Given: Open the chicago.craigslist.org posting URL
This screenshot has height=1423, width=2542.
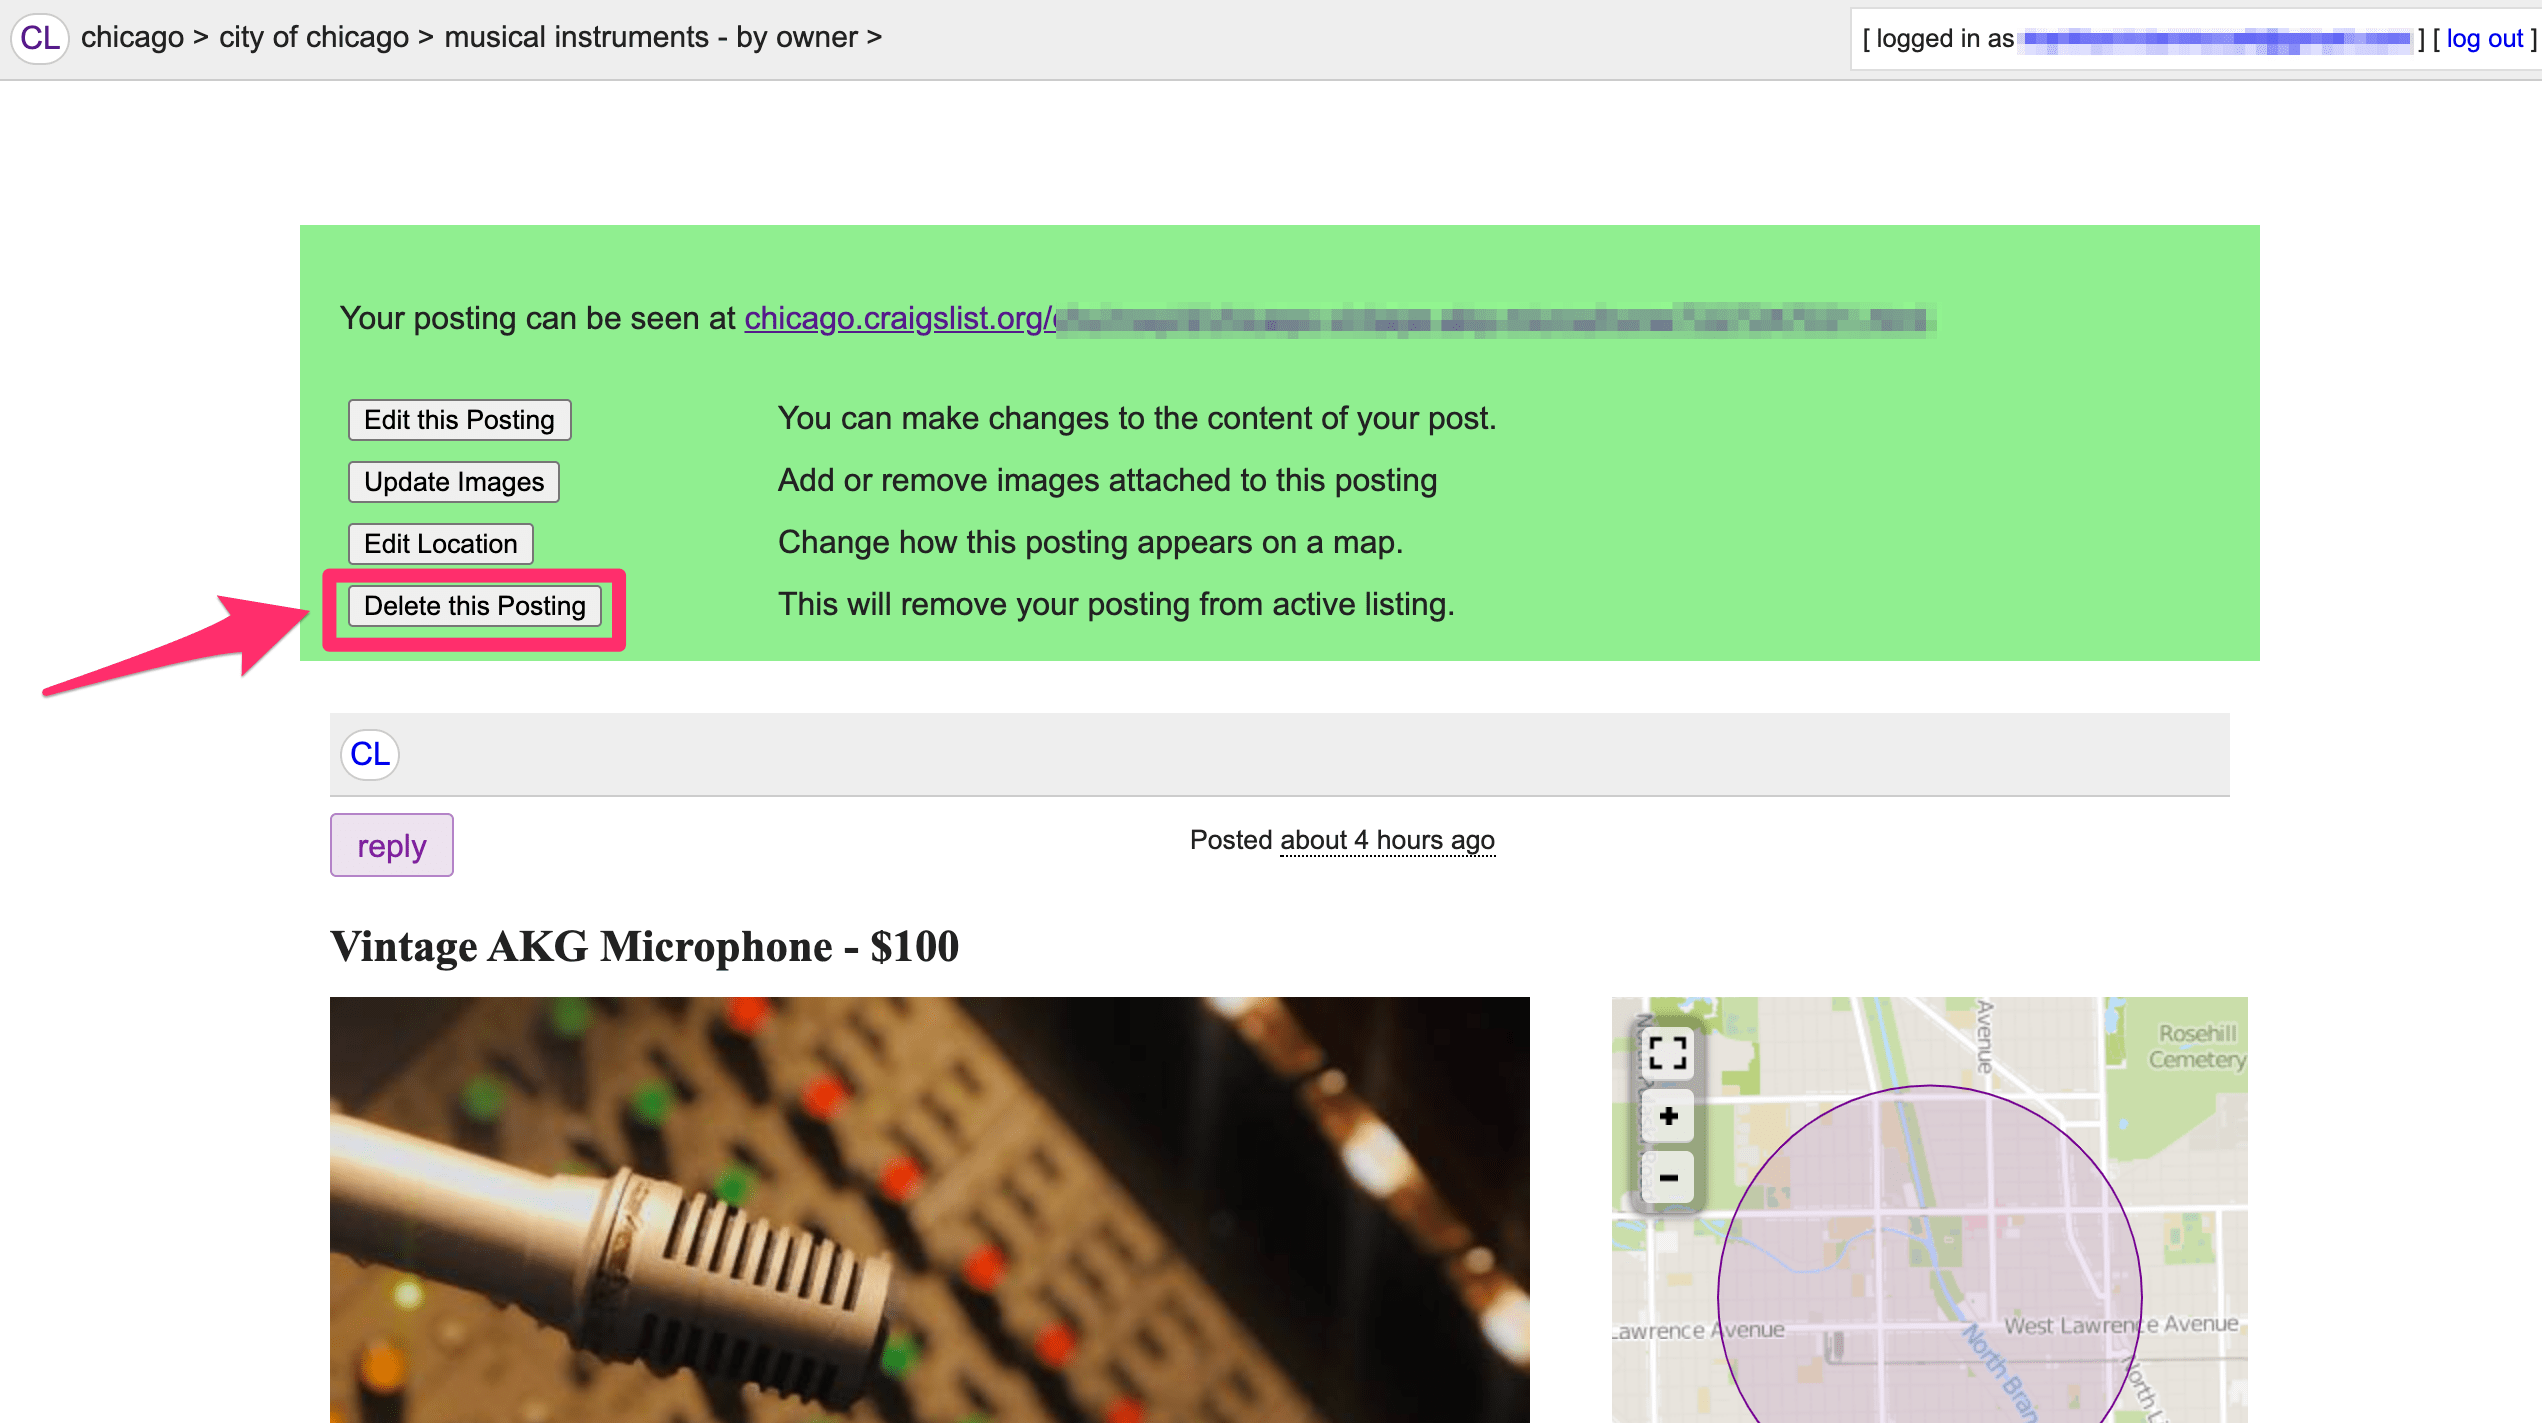Looking at the screenshot, I should coord(1340,318).
